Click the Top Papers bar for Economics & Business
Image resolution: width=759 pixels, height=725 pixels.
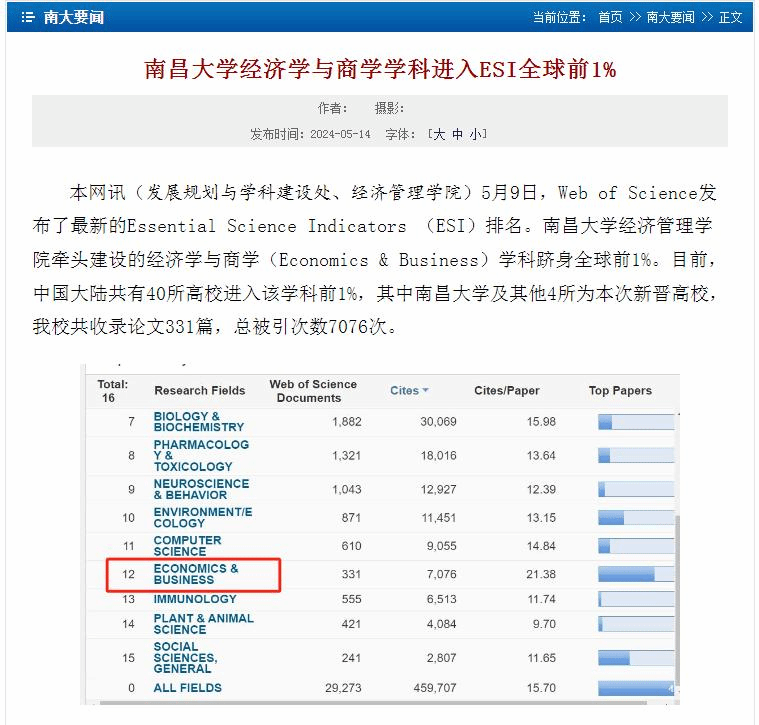[626, 574]
